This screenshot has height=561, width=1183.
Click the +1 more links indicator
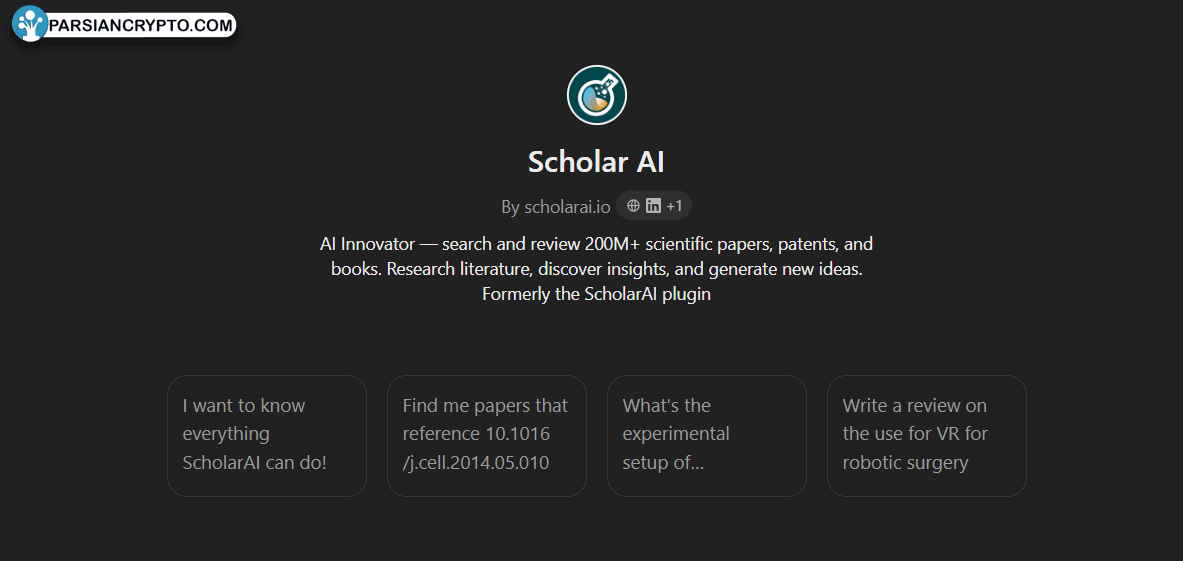(x=674, y=206)
